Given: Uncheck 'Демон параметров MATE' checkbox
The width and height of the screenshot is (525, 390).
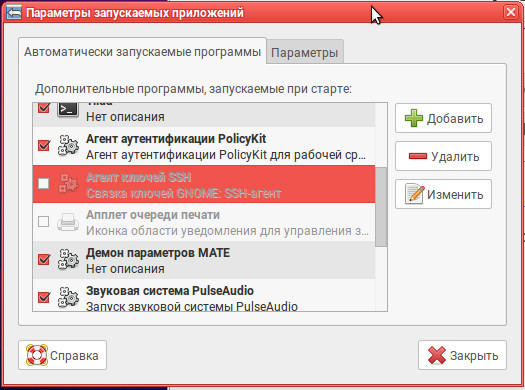Looking at the screenshot, I should tap(44, 259).
